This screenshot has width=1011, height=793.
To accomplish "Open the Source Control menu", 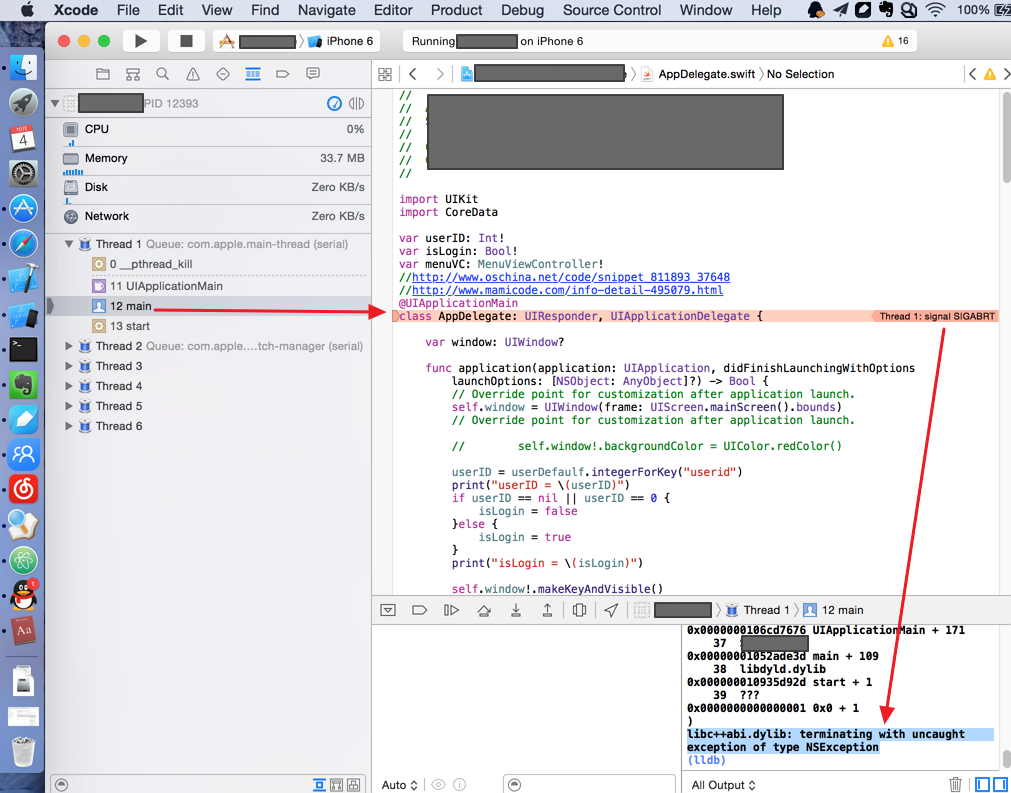I will (611, 10).
